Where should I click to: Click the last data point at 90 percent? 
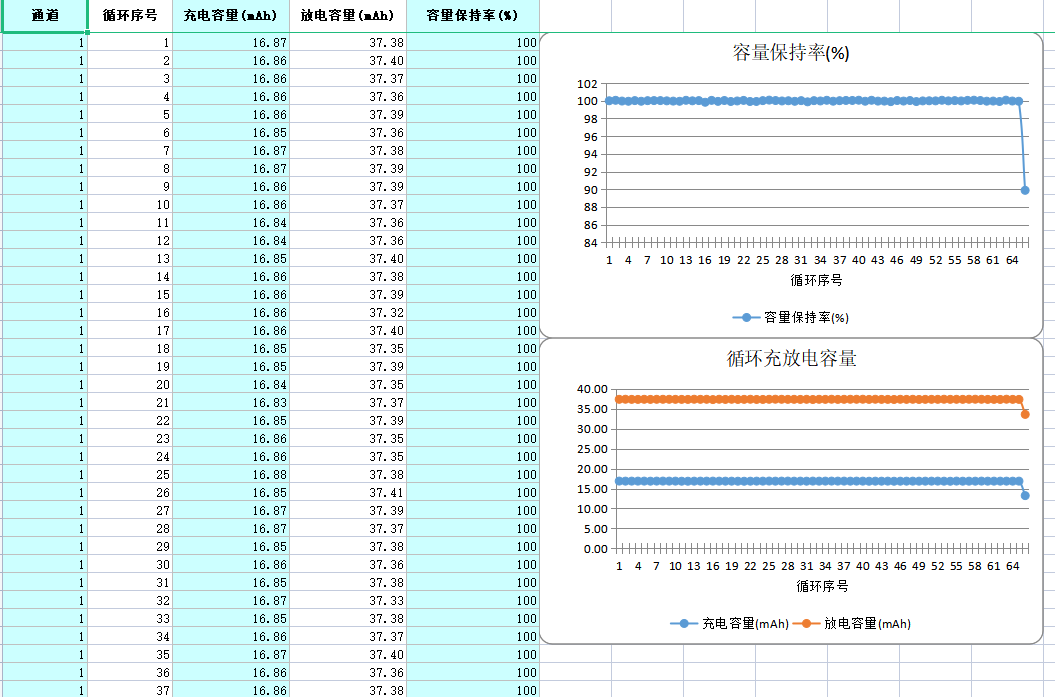tap(1025, 190)
